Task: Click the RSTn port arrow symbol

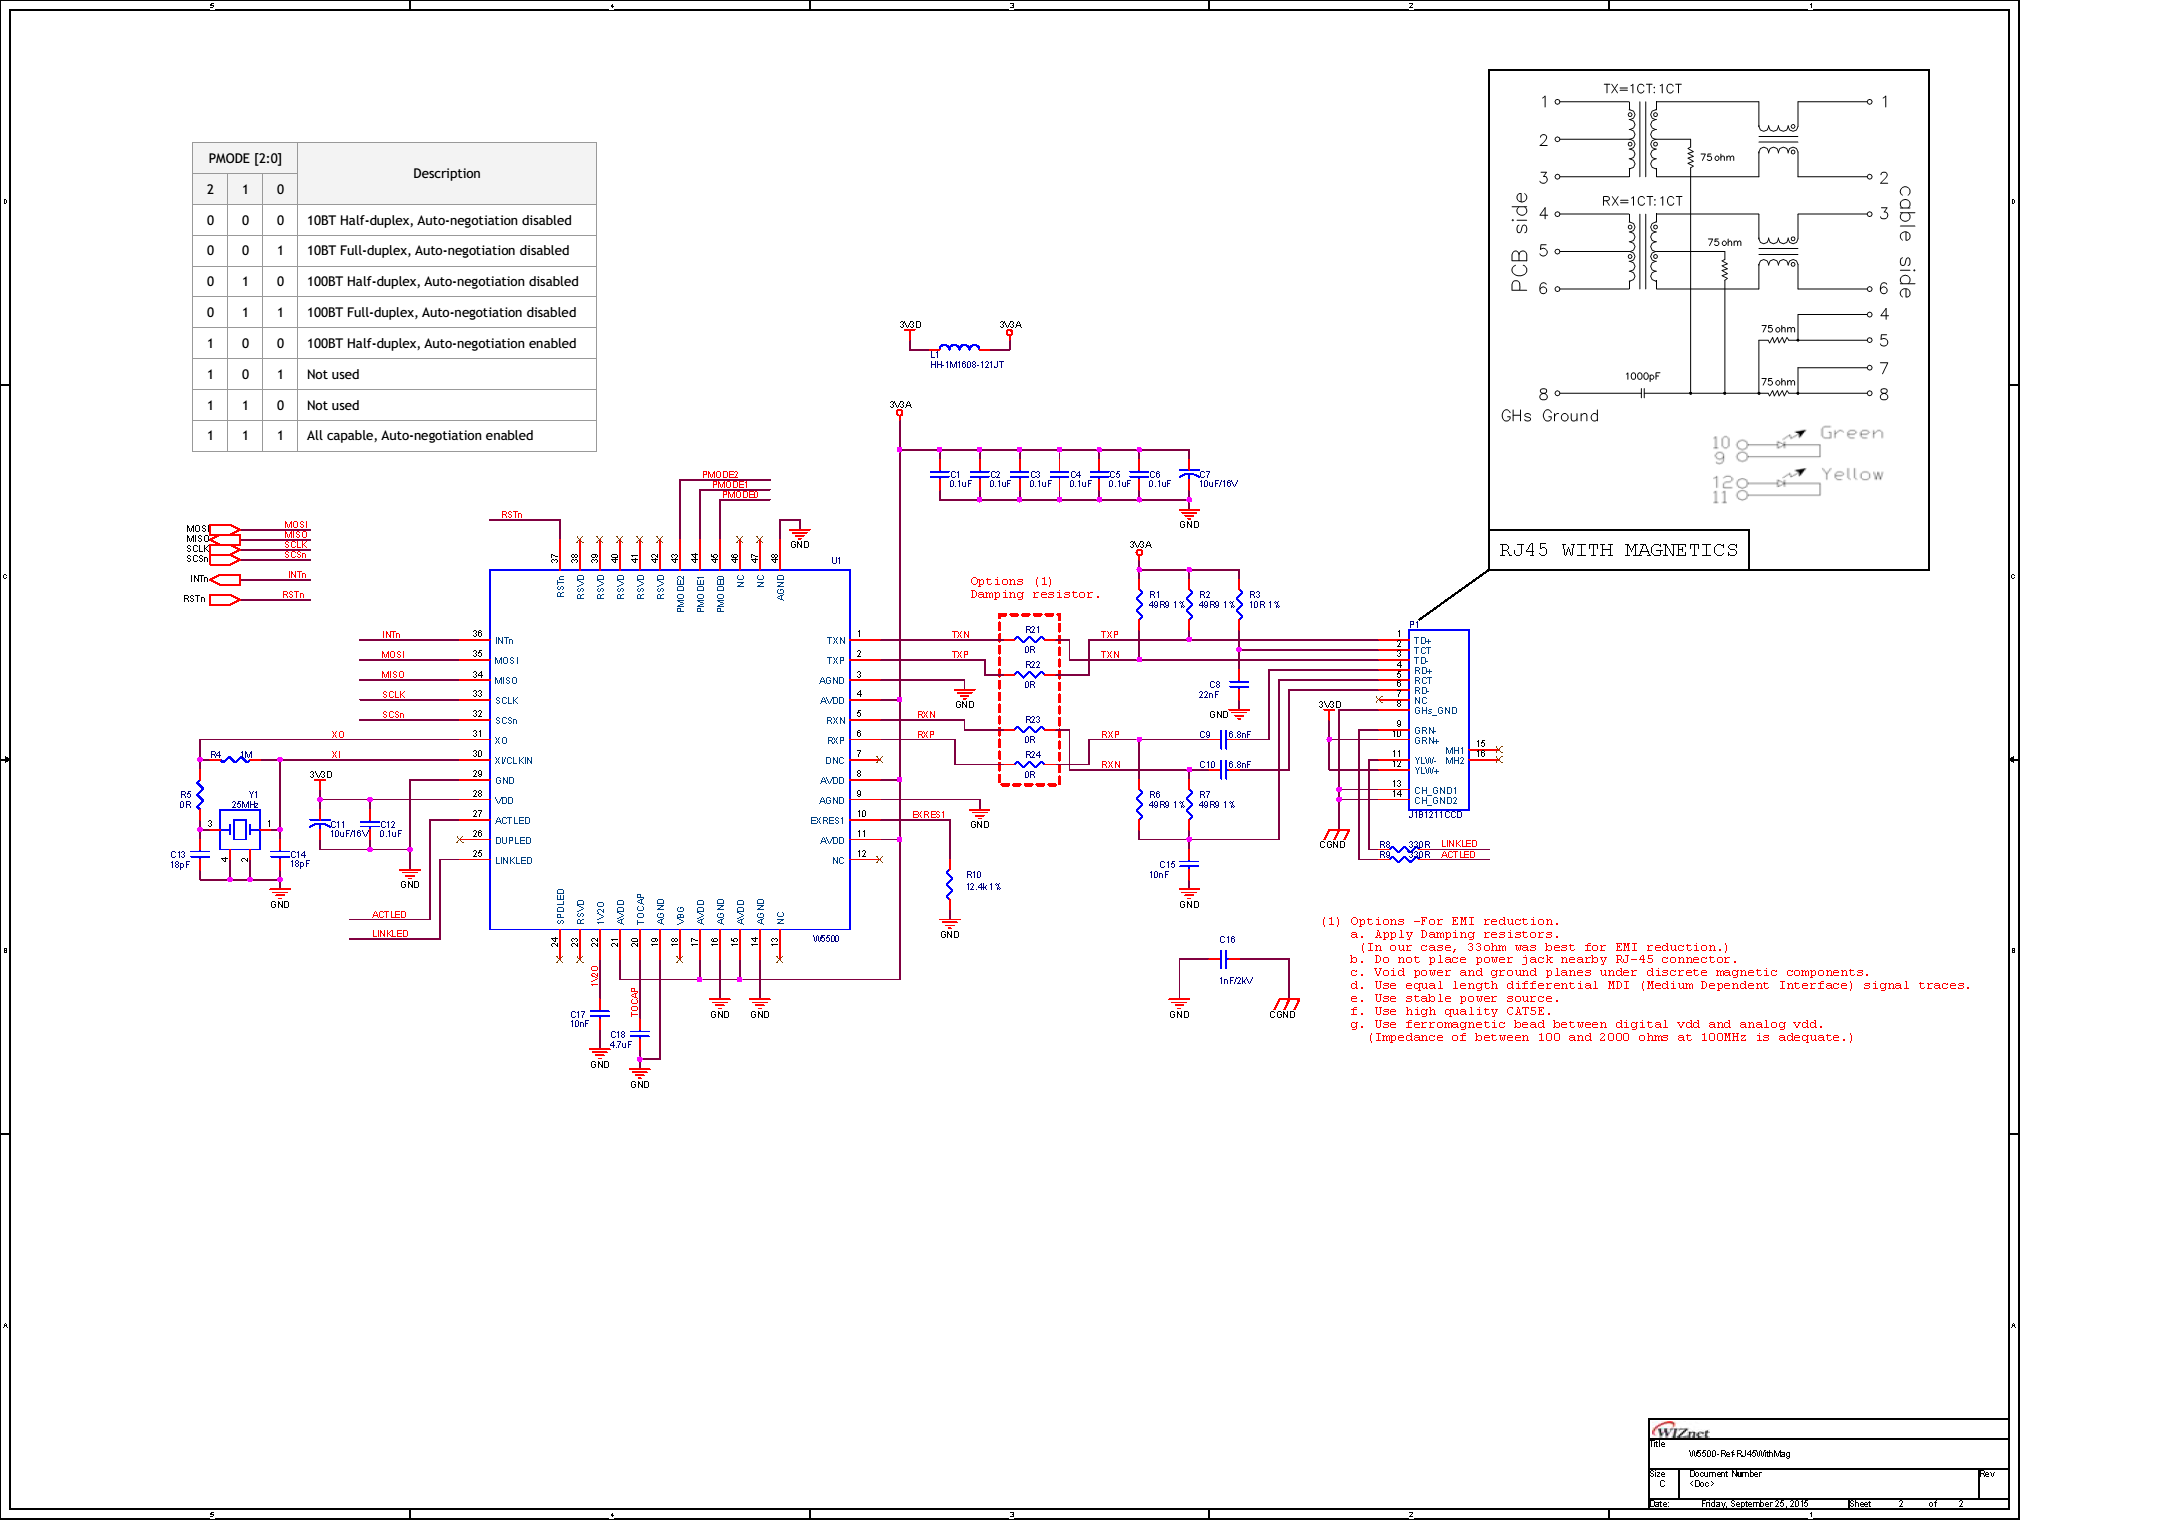Action: click(224, 599)
